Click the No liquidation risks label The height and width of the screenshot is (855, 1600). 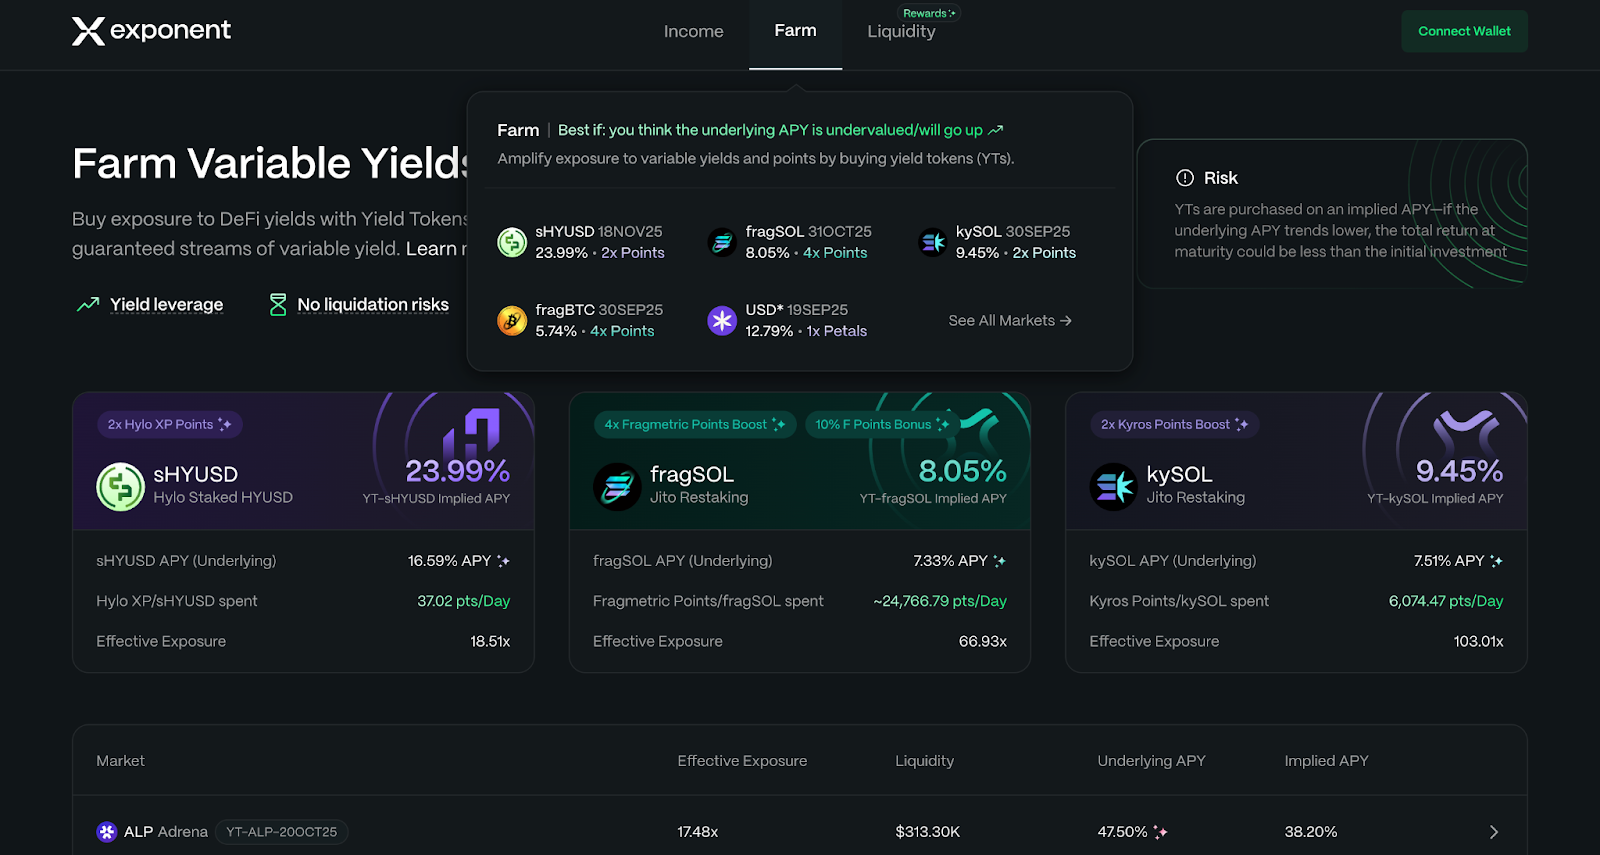(373, 304)
